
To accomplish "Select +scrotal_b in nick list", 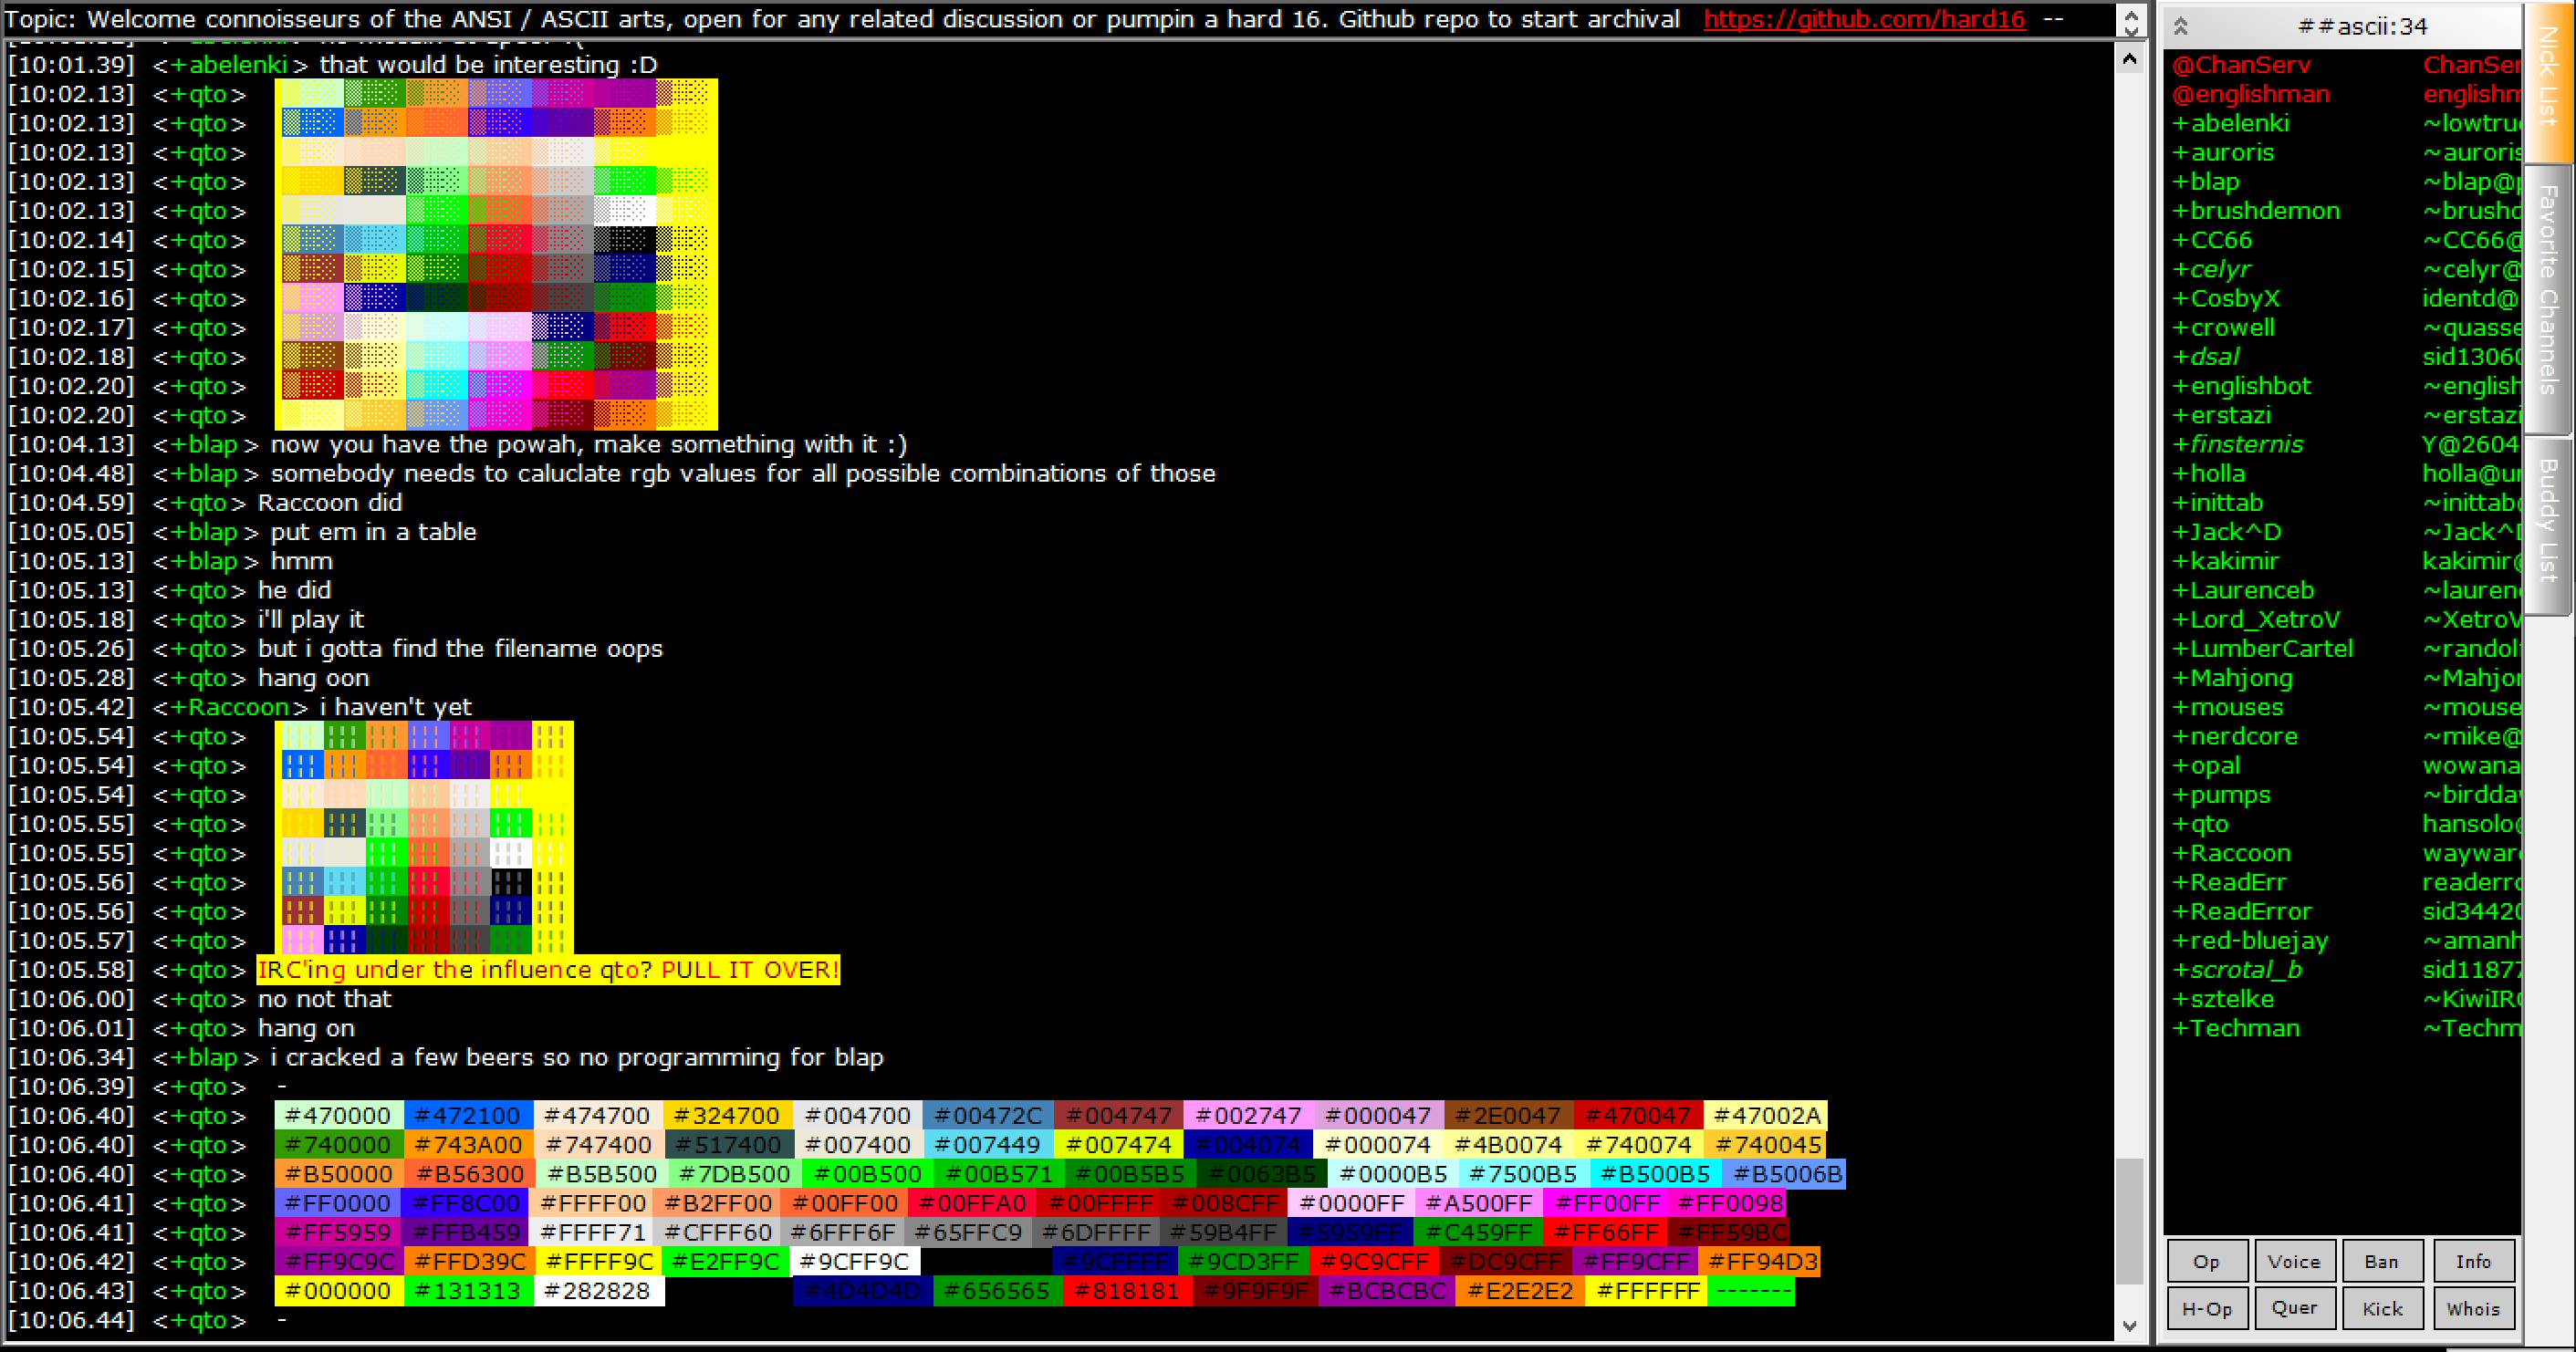I will [2236, 970].
